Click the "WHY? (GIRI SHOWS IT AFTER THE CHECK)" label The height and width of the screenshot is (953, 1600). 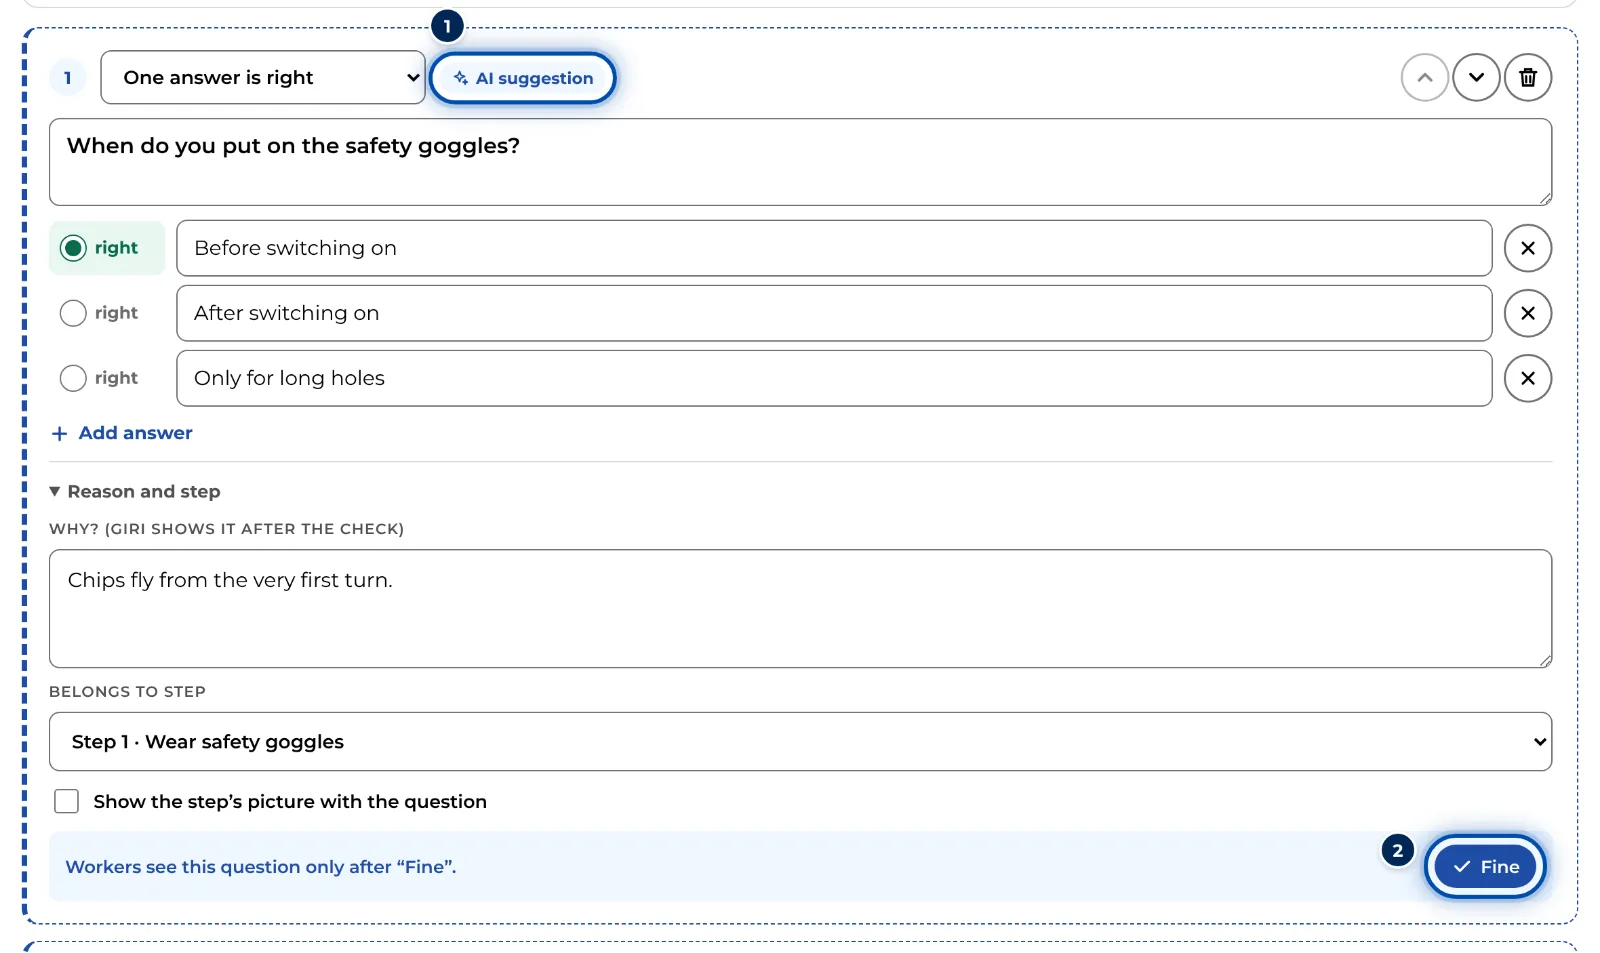pyautogui.click(x=226, y=529)
